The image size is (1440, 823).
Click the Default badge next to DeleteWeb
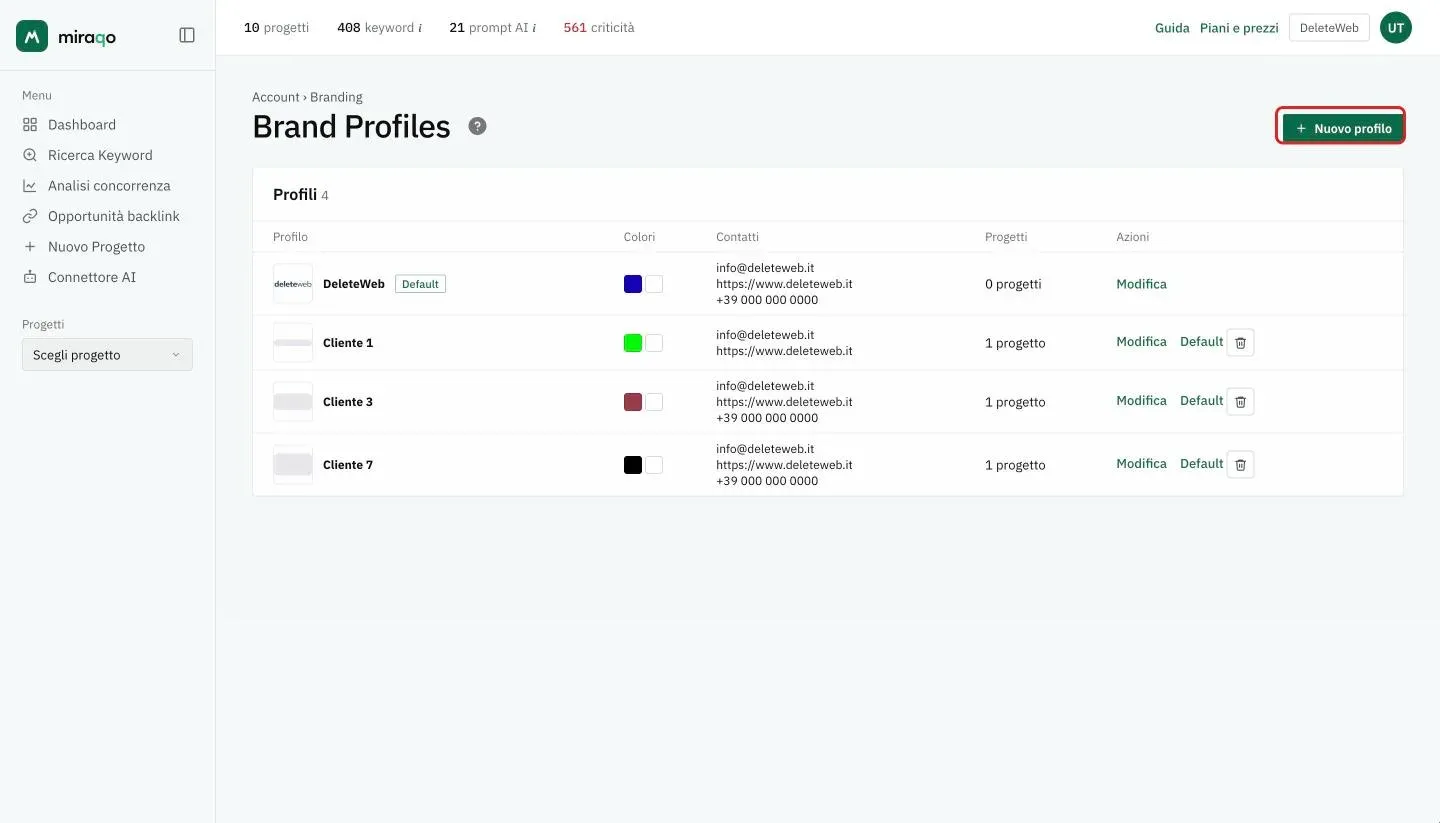(420, 284)
